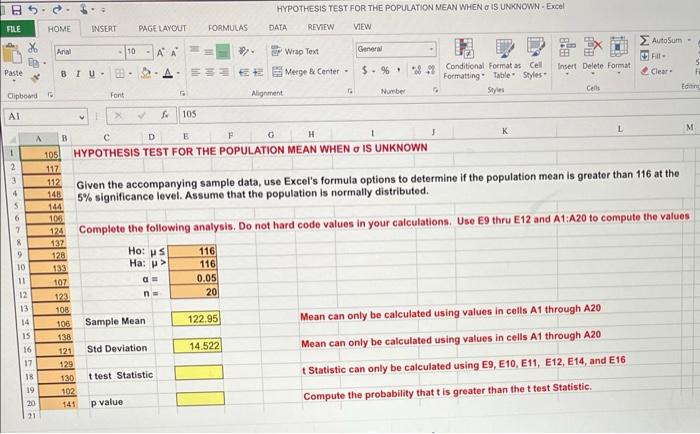Image resolution: width=700 pixels, height=434 pixels.
Task: Decrease font size with smaller A icon
Action: 174,52
